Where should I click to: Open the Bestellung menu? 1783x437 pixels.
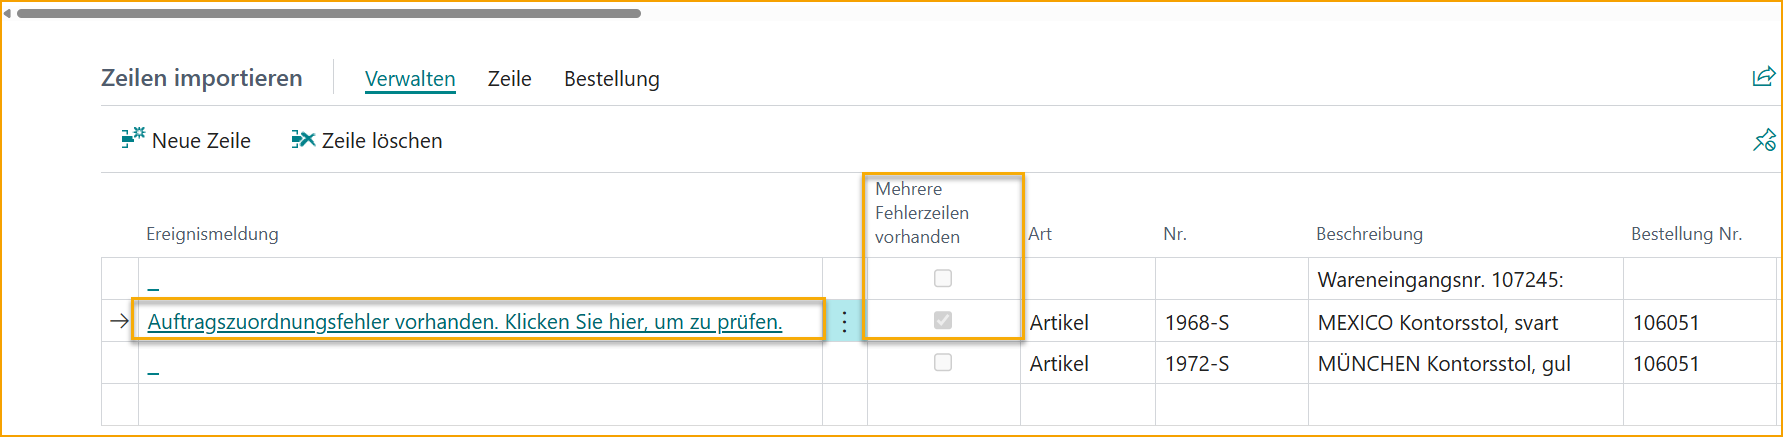click(x=612, y=79)
